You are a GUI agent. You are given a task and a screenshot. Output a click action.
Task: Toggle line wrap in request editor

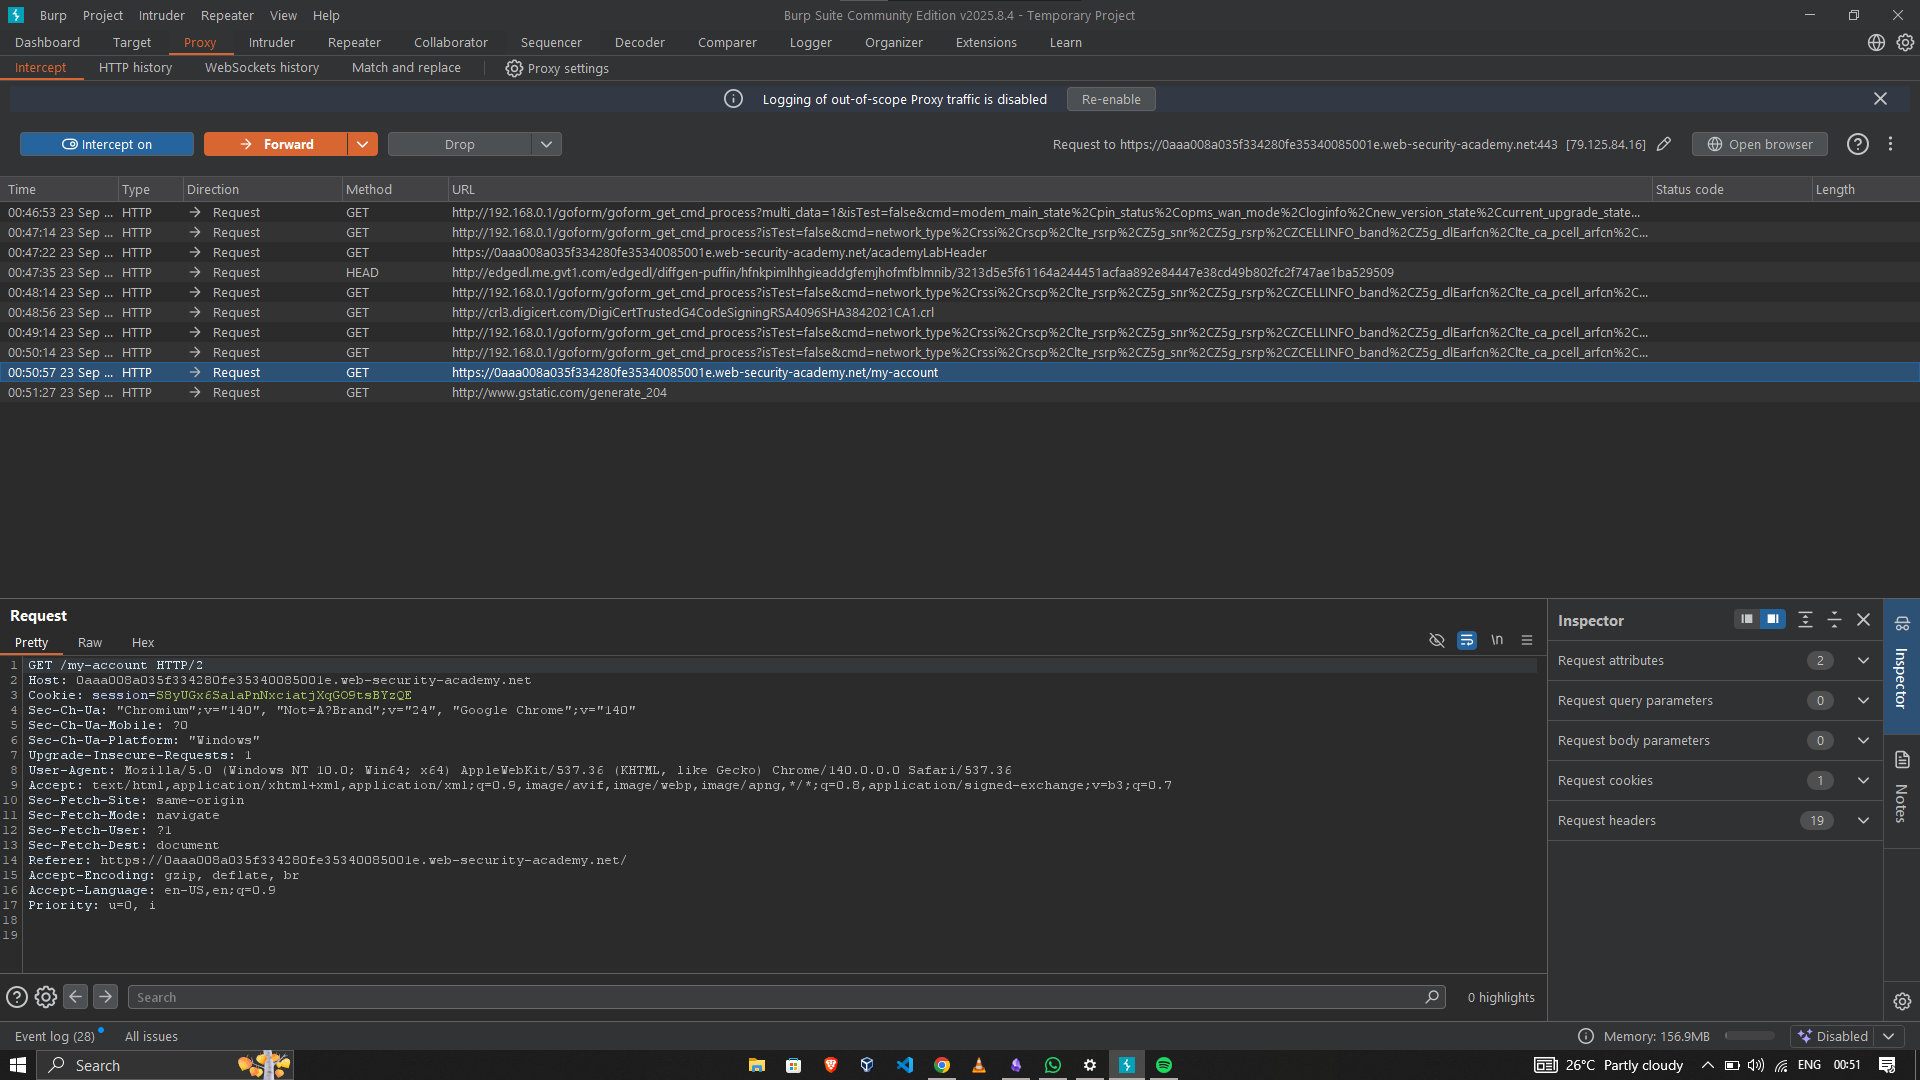tap(1467, 640)
